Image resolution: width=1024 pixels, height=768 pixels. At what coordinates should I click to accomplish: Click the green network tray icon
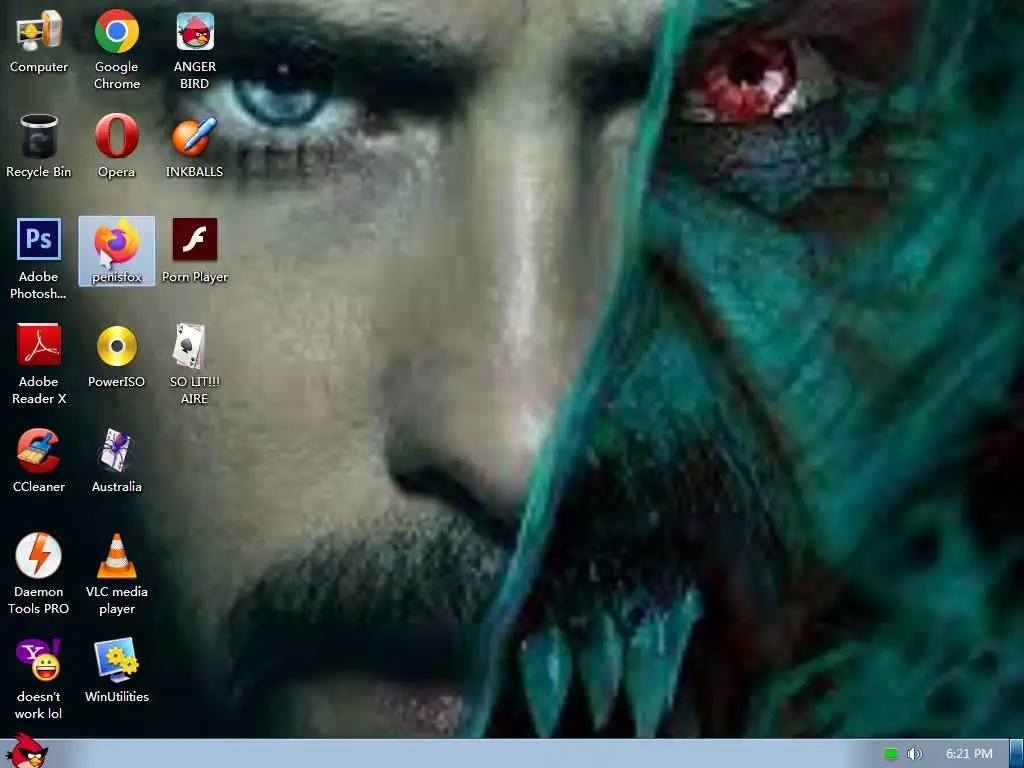[x=891, y=754]
